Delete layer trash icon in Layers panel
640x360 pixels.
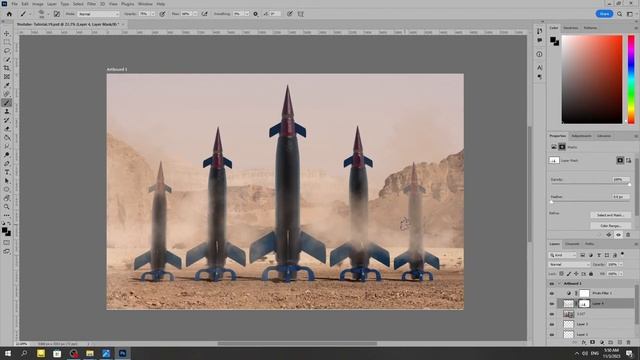point(629,342)
